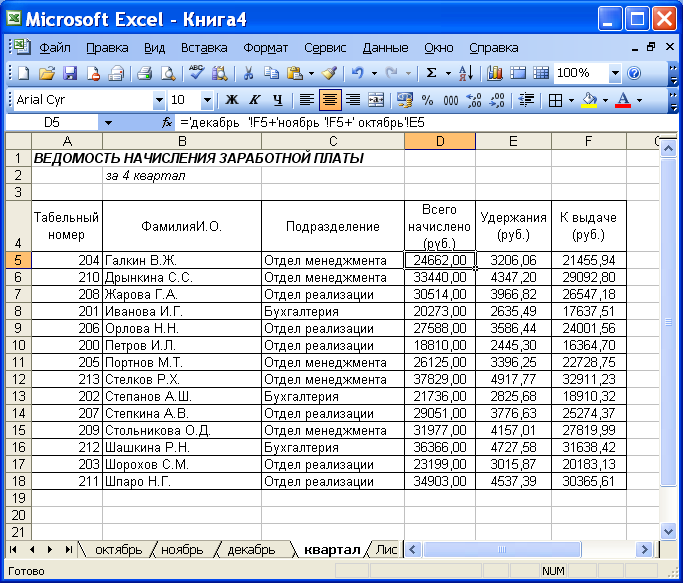Select column D header
Image resolution: width=683 pixels, height=583 pixels.
[x=440, y=141]
